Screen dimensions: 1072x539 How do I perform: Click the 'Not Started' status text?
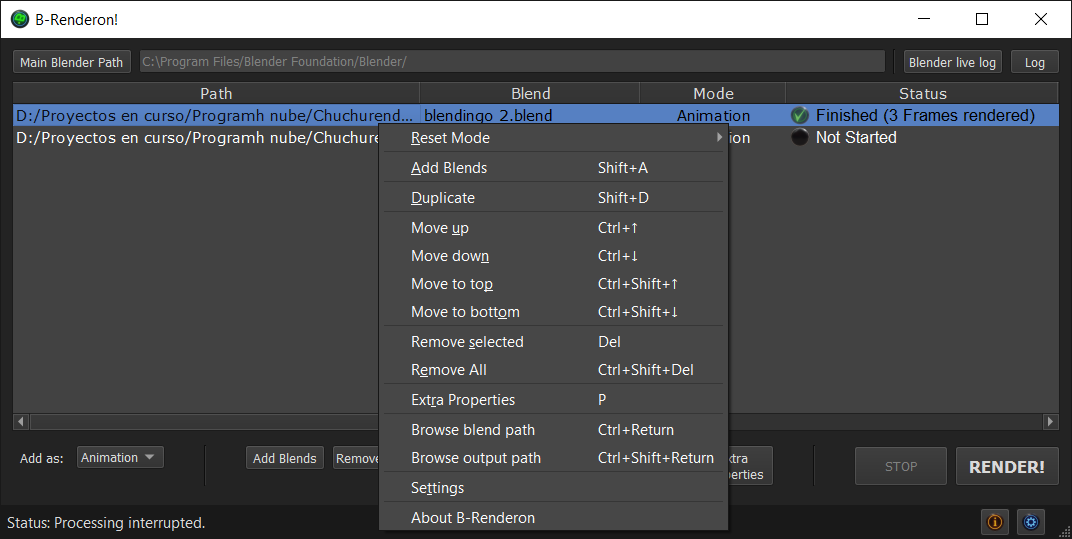pyautogui.click(x=856, y=137)
